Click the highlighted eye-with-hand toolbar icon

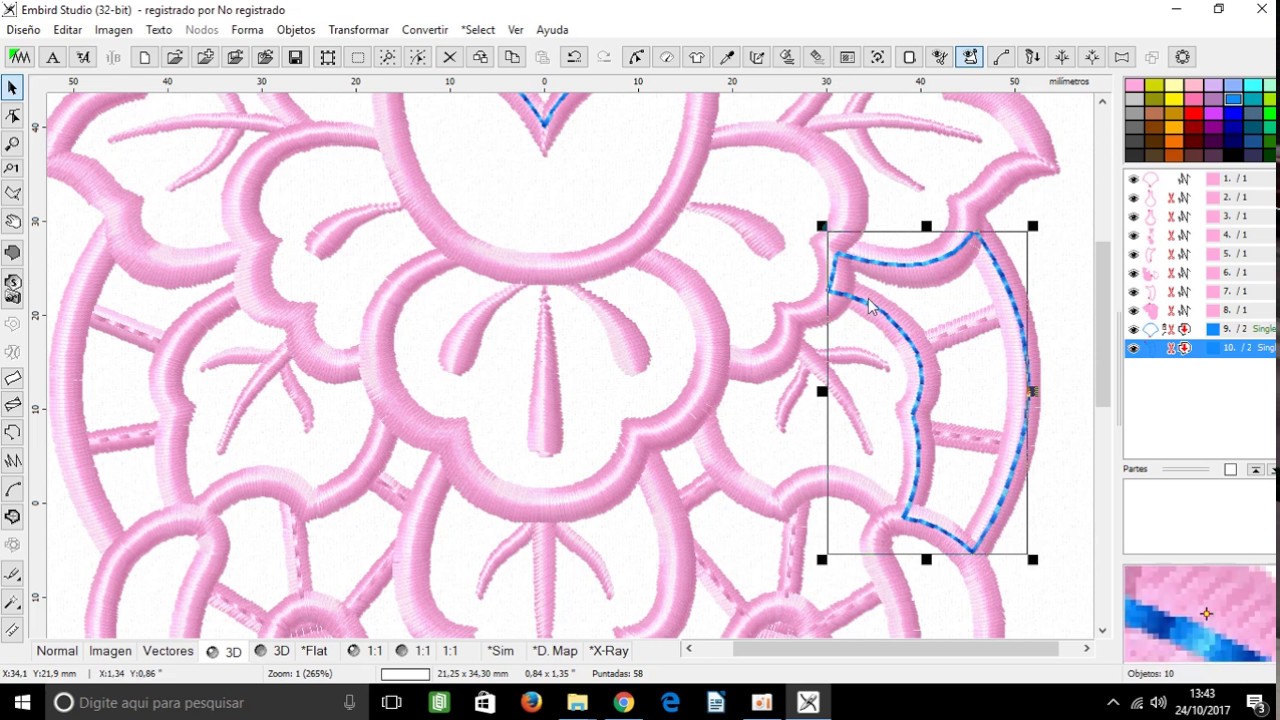tap(970, 57)
